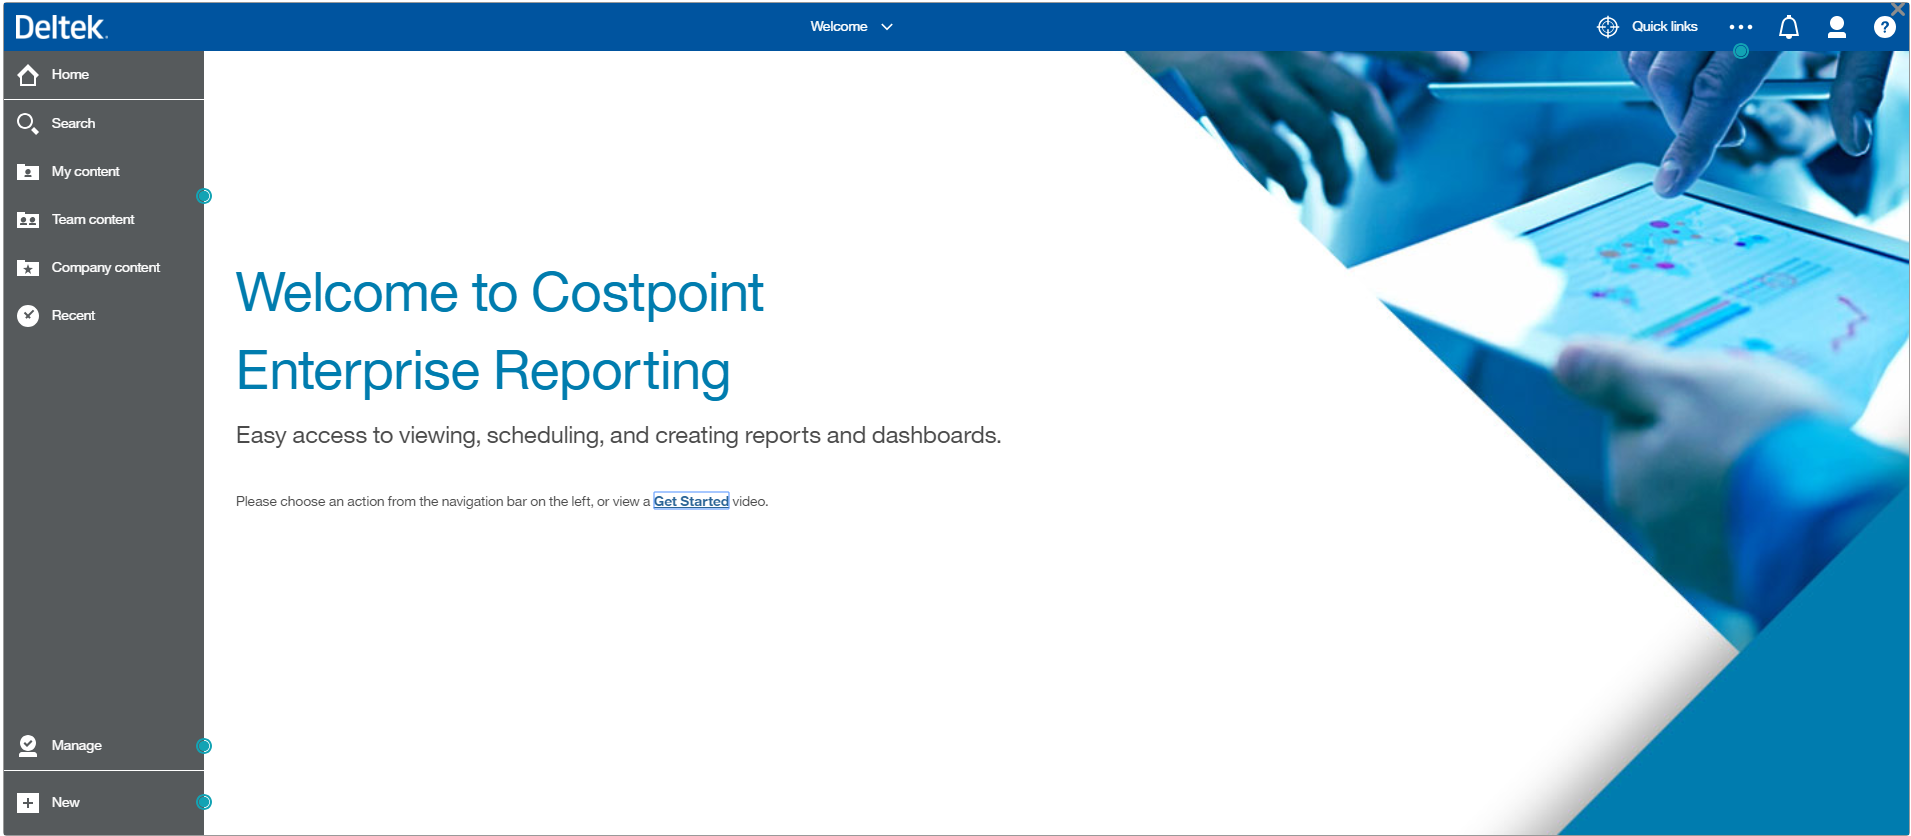Open Quick links in the top bar
Viewport: 1911px width, 836px height.
pos(1647,27)
